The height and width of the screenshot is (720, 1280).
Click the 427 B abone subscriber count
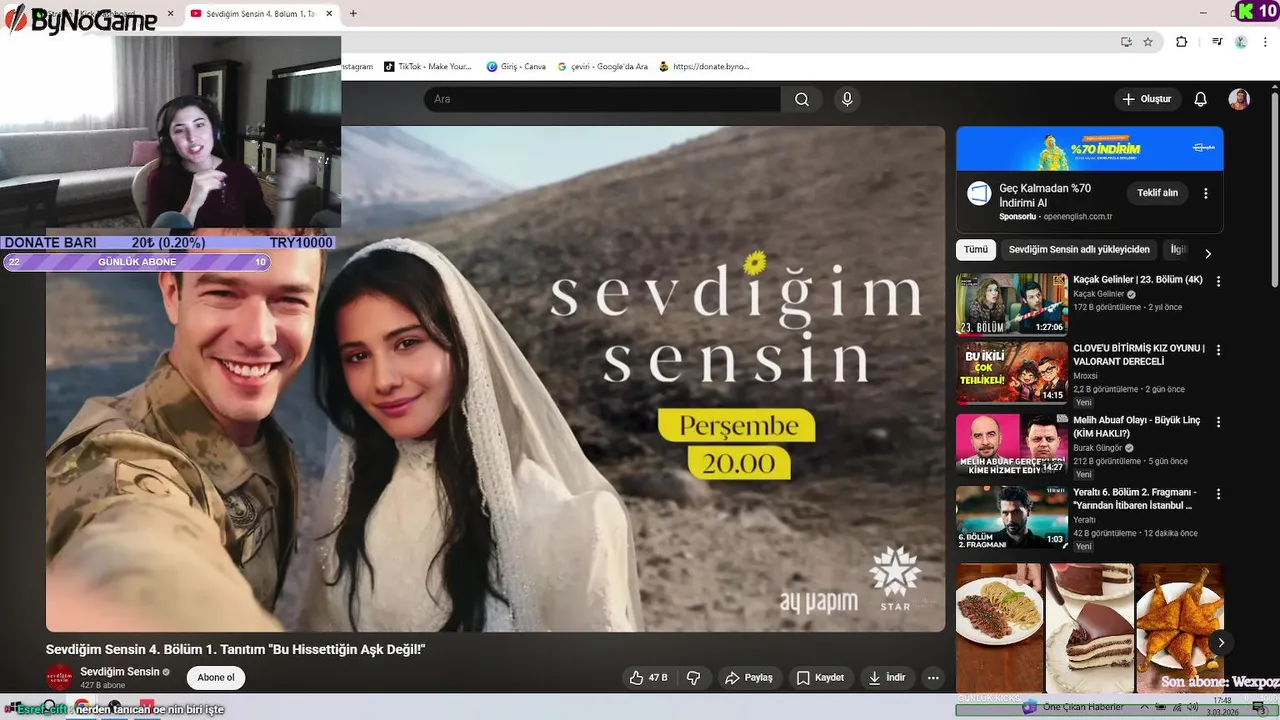[103, 686]
